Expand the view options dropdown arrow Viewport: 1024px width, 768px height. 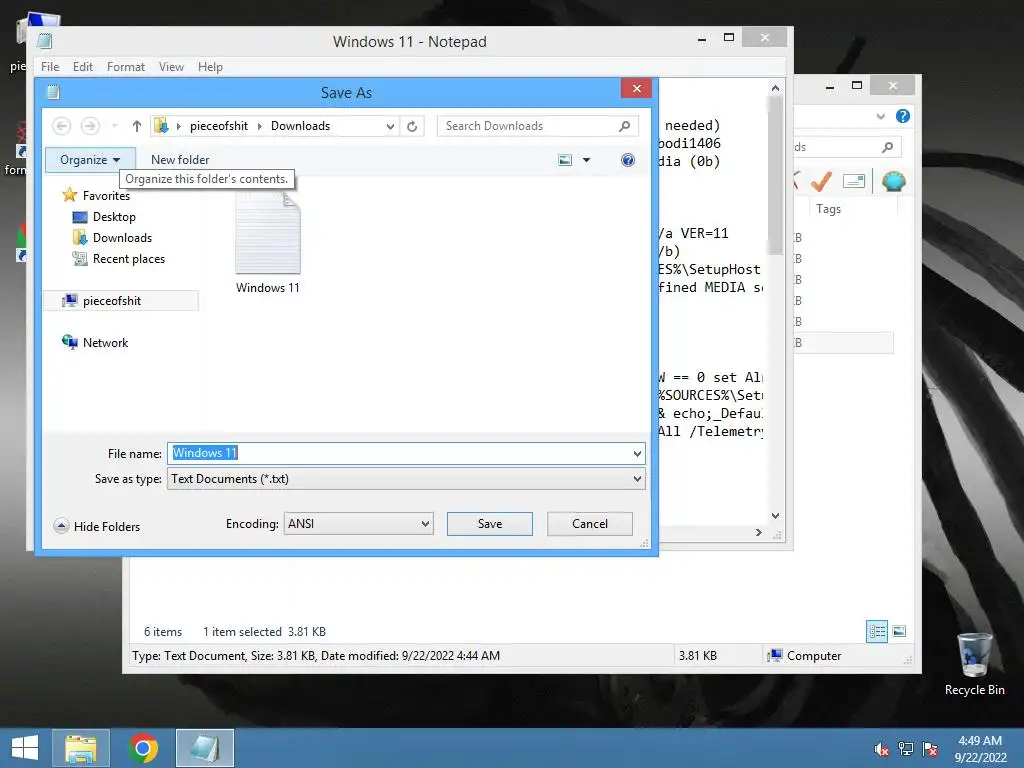click(x=586, y=160)
